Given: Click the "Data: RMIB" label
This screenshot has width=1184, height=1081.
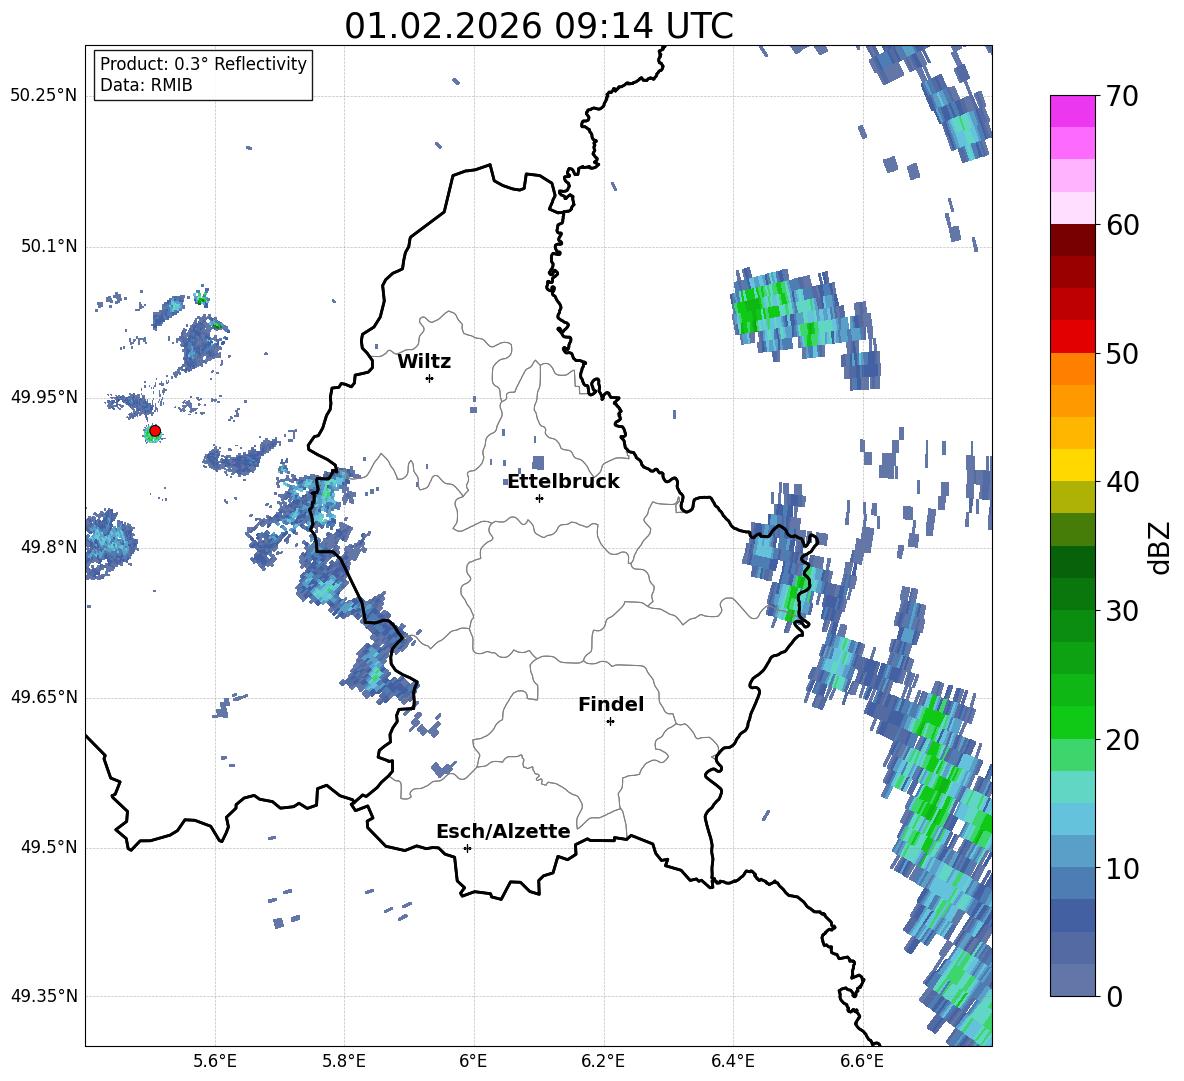Looking at the screenshot, I should pos(146,85).
